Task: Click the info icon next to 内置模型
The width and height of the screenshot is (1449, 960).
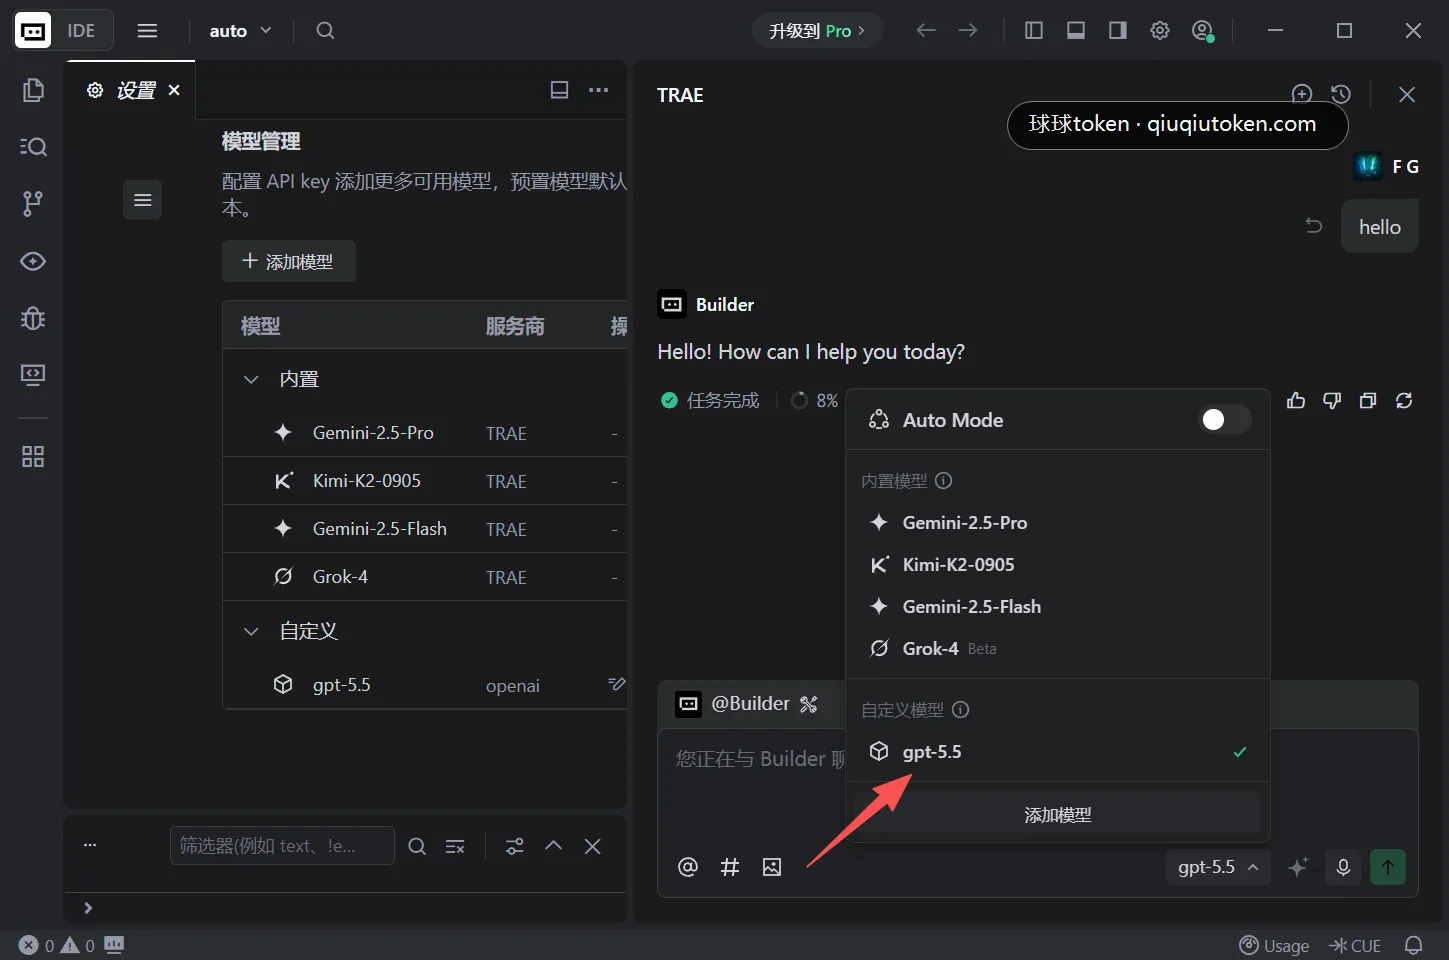Action: point(943,481)
